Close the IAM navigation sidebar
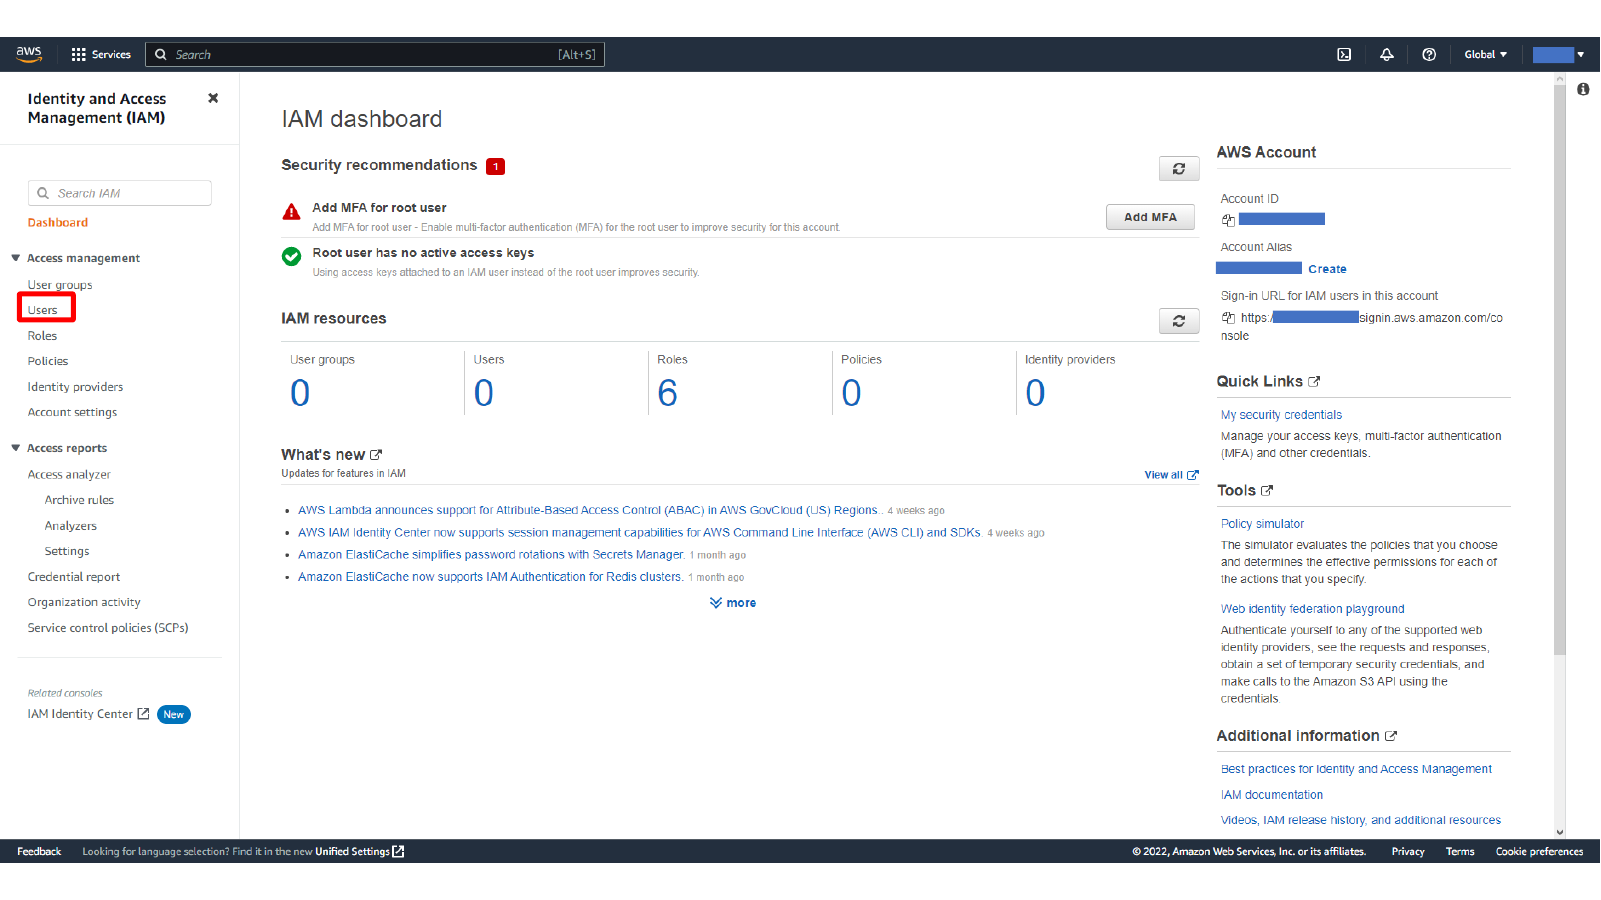The width and height of the screenshot is (1601, 900). pyautogui.click(x=213, y=98)
